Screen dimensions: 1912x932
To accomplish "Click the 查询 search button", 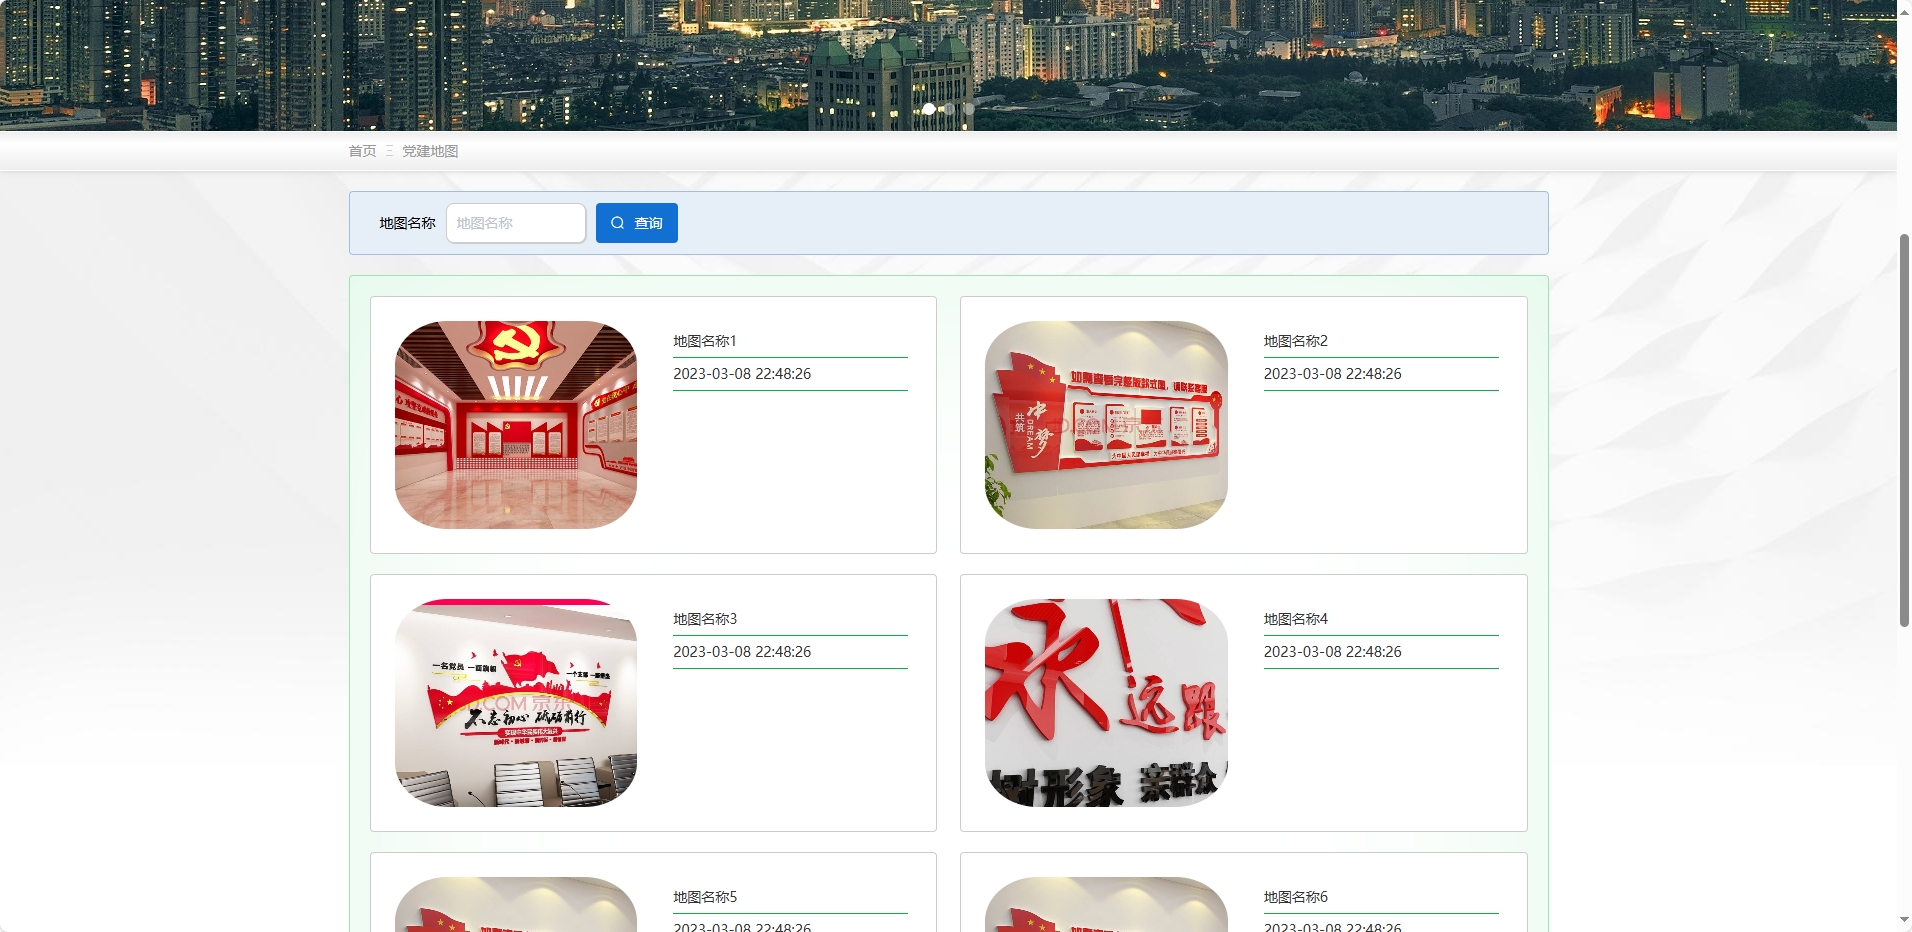I will point(637,223).
